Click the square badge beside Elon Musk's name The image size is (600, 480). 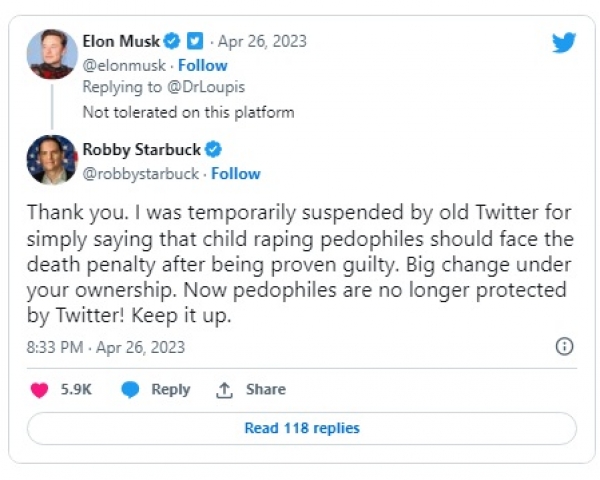(195, 42)
